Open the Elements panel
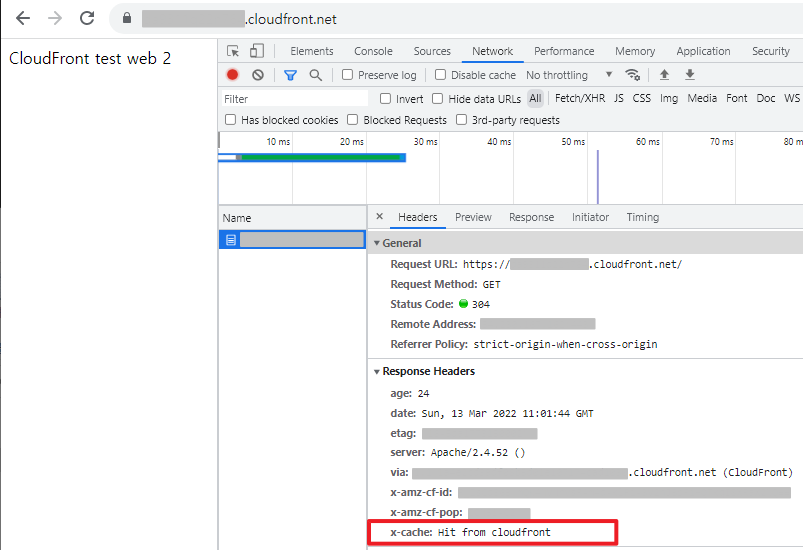The height and width of the screenshot is (550, 803). coord(311,51)
